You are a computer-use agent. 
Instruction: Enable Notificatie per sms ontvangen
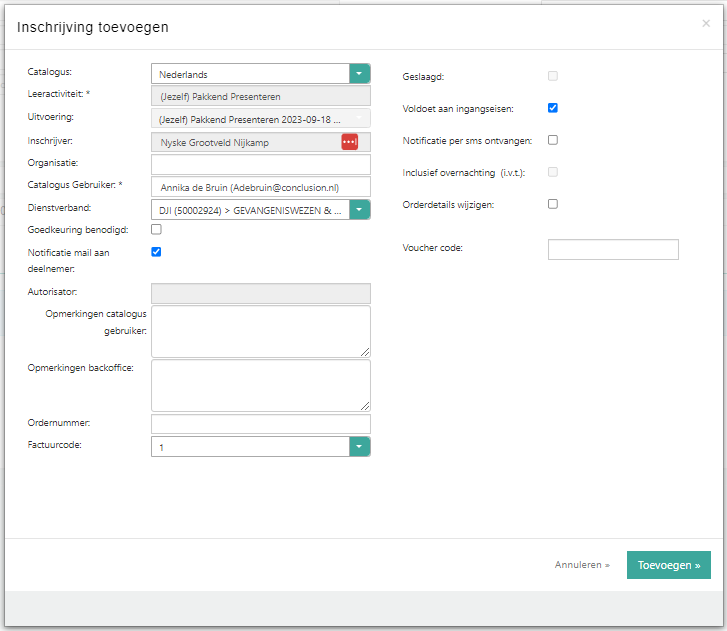click(553, 140)
